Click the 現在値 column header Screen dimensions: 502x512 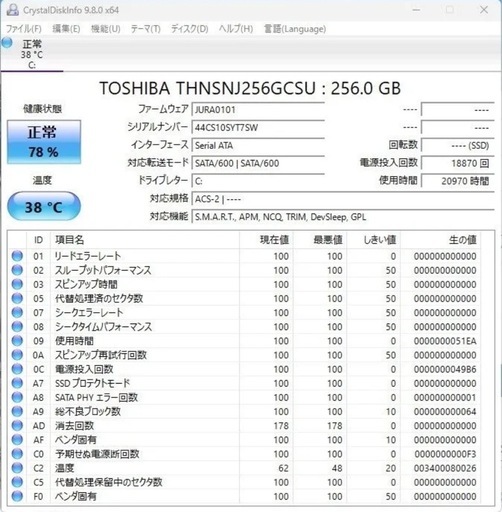266,240
